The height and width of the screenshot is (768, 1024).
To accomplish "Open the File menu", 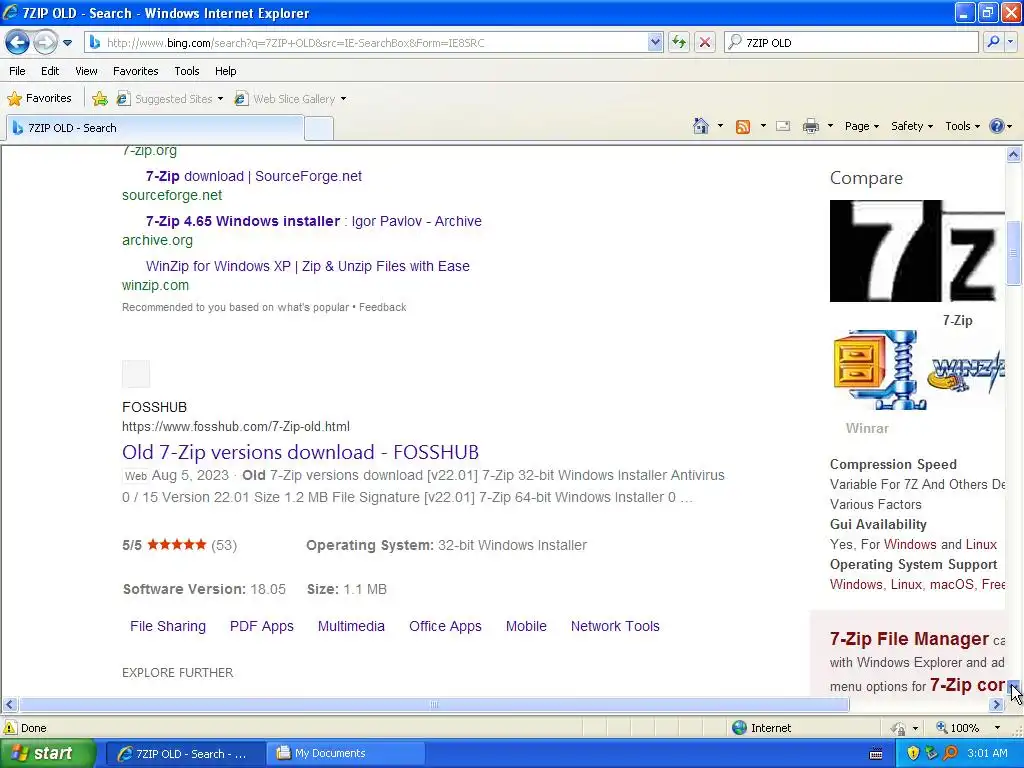I will 18,71.
